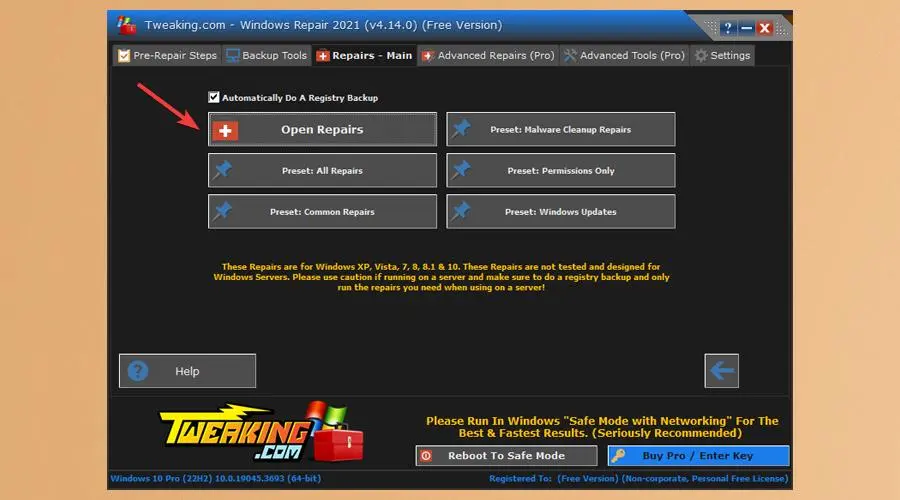Minimize the Windows Repair window
Screen dimensions: 900x500
(x=746, y=28)
